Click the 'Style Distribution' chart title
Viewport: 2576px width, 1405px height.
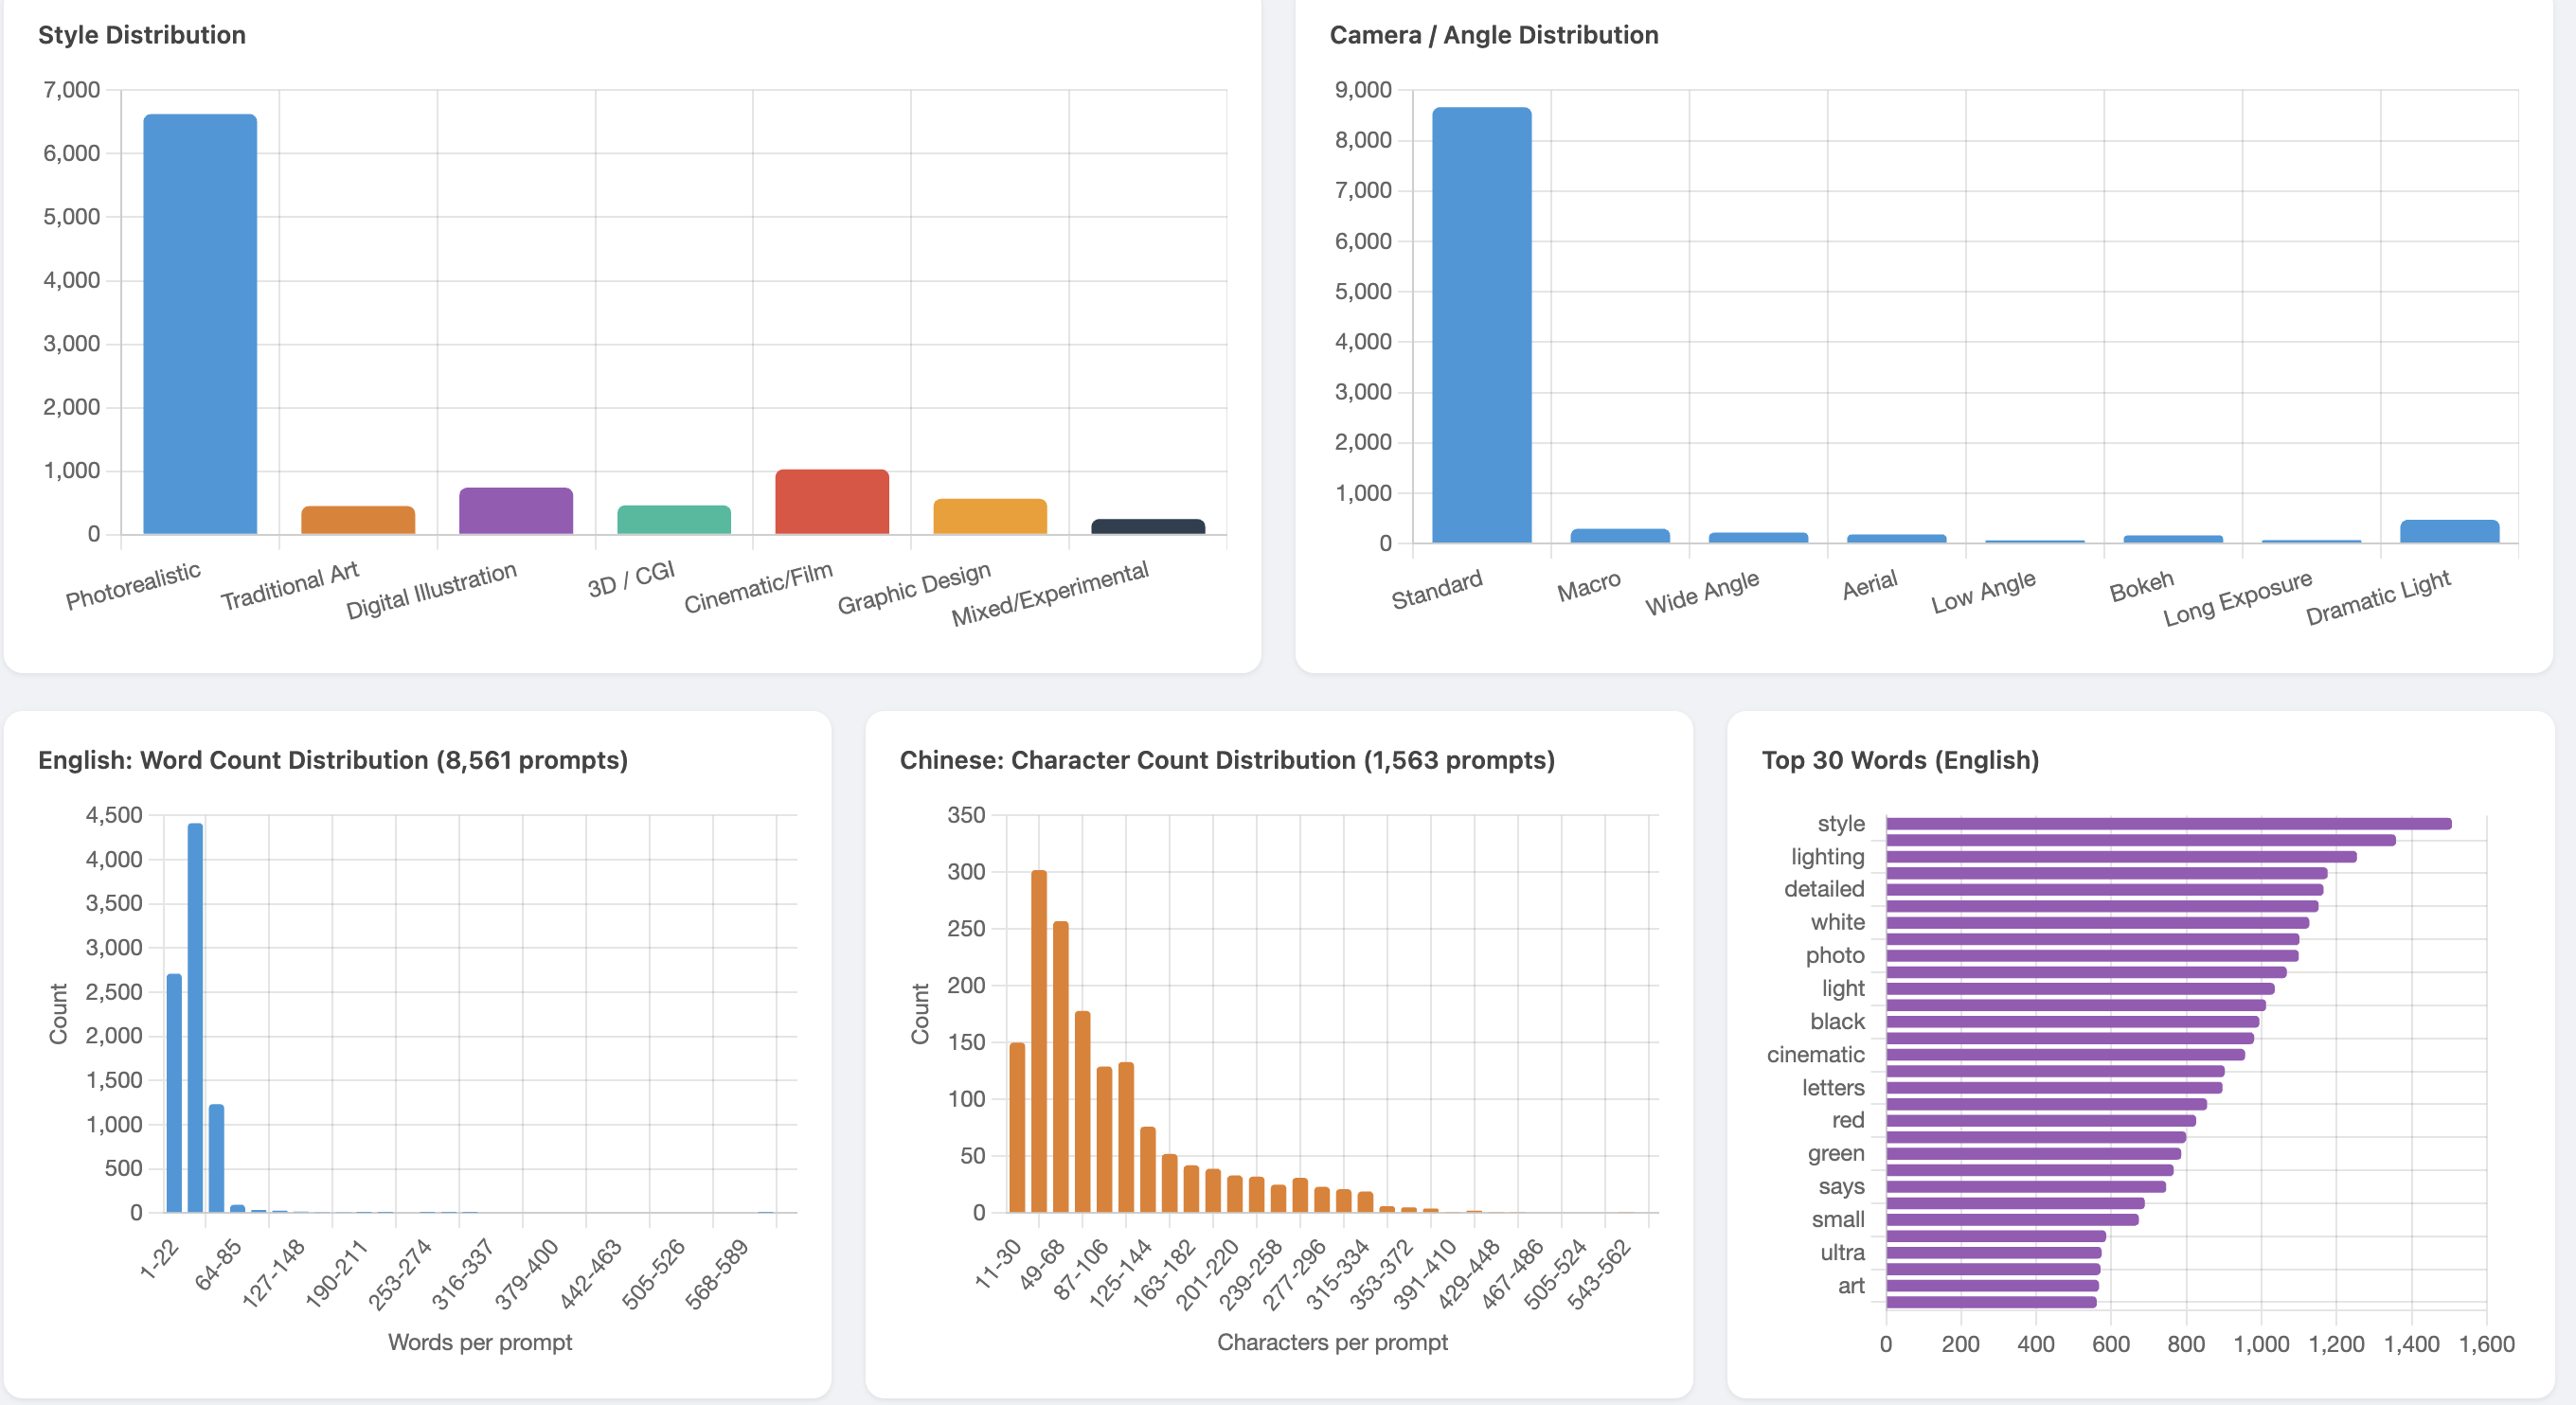tap(141, 34)
